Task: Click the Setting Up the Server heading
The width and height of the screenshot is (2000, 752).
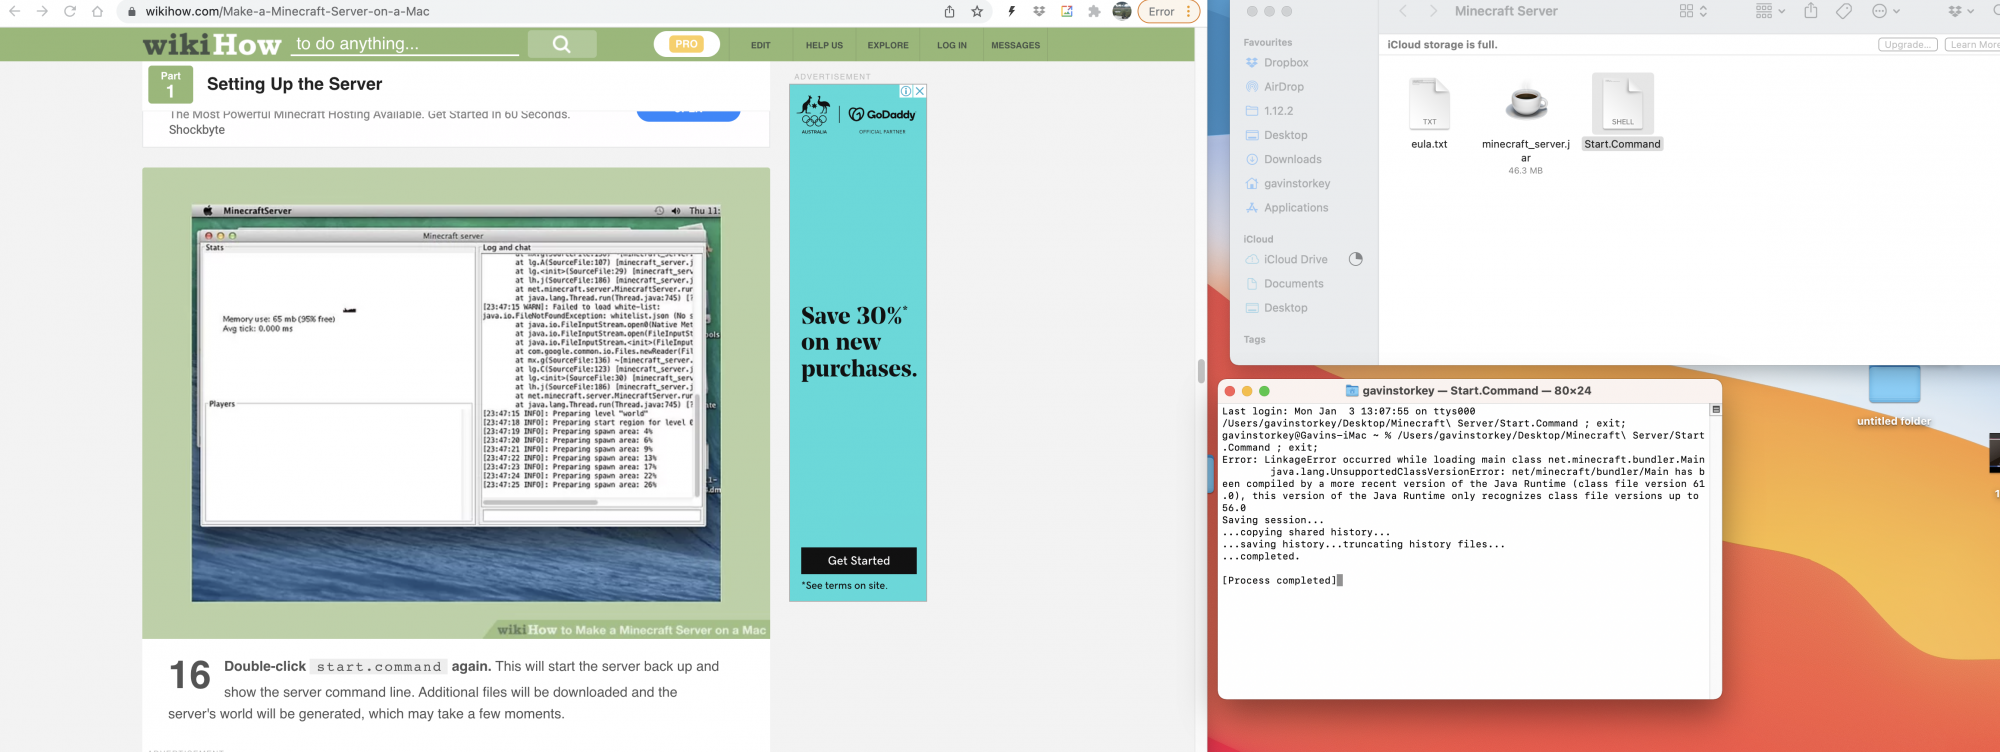Action: point(294,84)
